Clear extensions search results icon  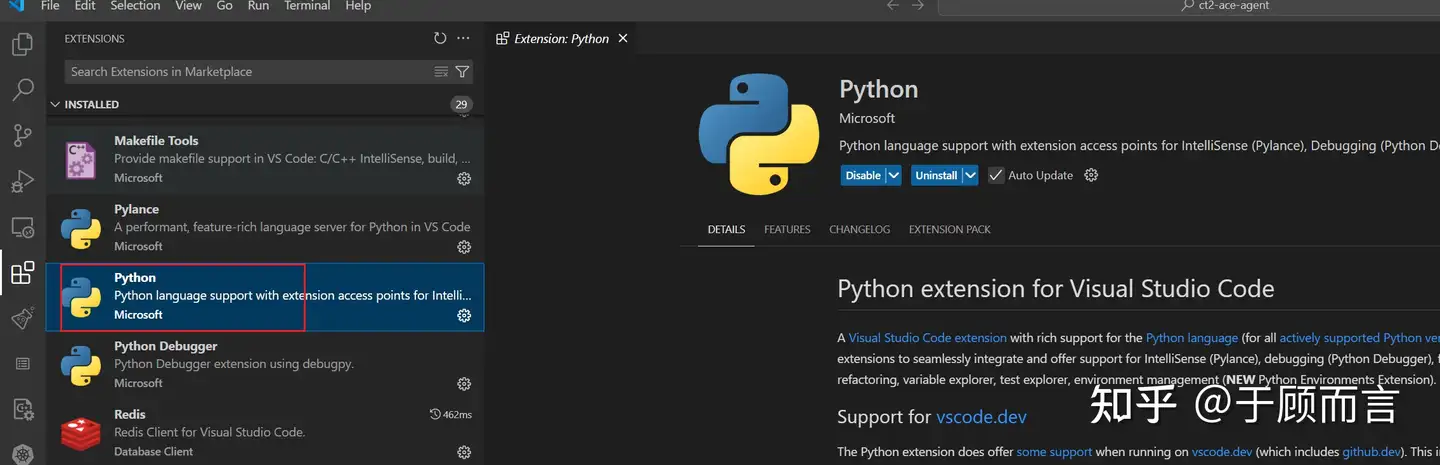[x=442, y=72]
